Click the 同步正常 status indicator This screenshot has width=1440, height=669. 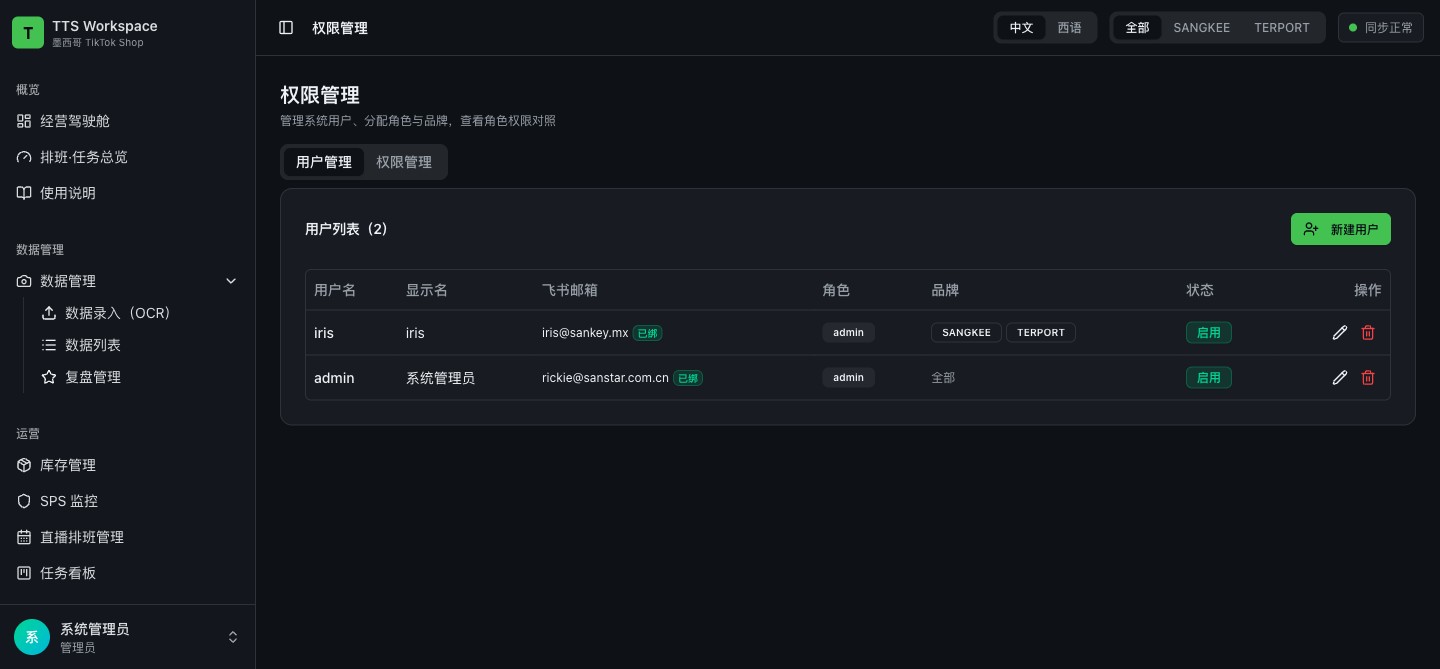1380,28
